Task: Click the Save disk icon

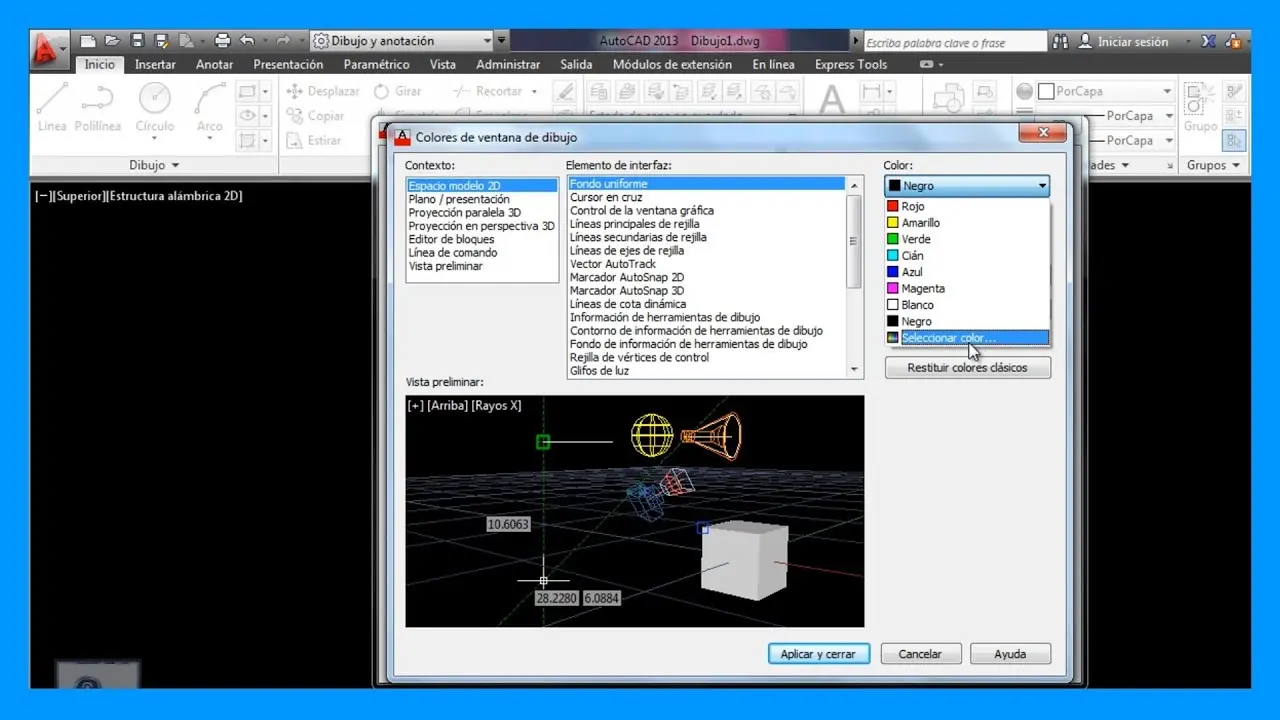Action: tap(137, 41)
